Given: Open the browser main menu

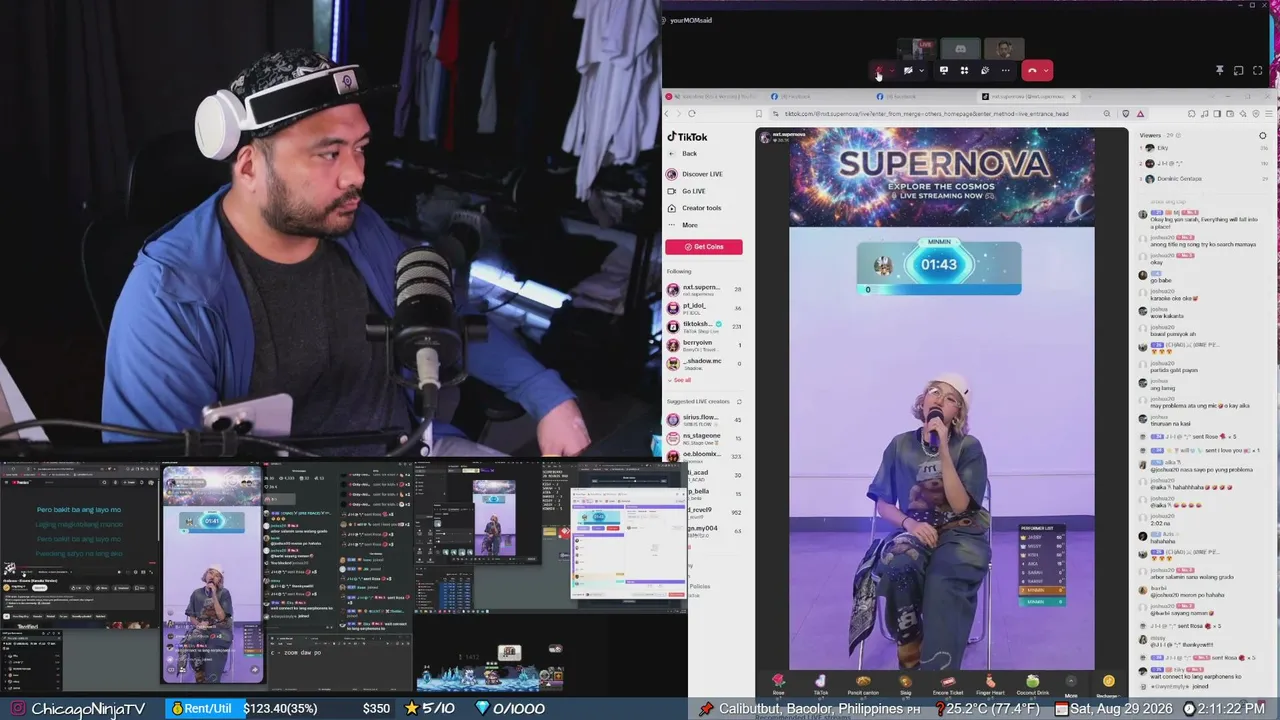Looking at the screenshot, I should click(x=1270, y=114).
